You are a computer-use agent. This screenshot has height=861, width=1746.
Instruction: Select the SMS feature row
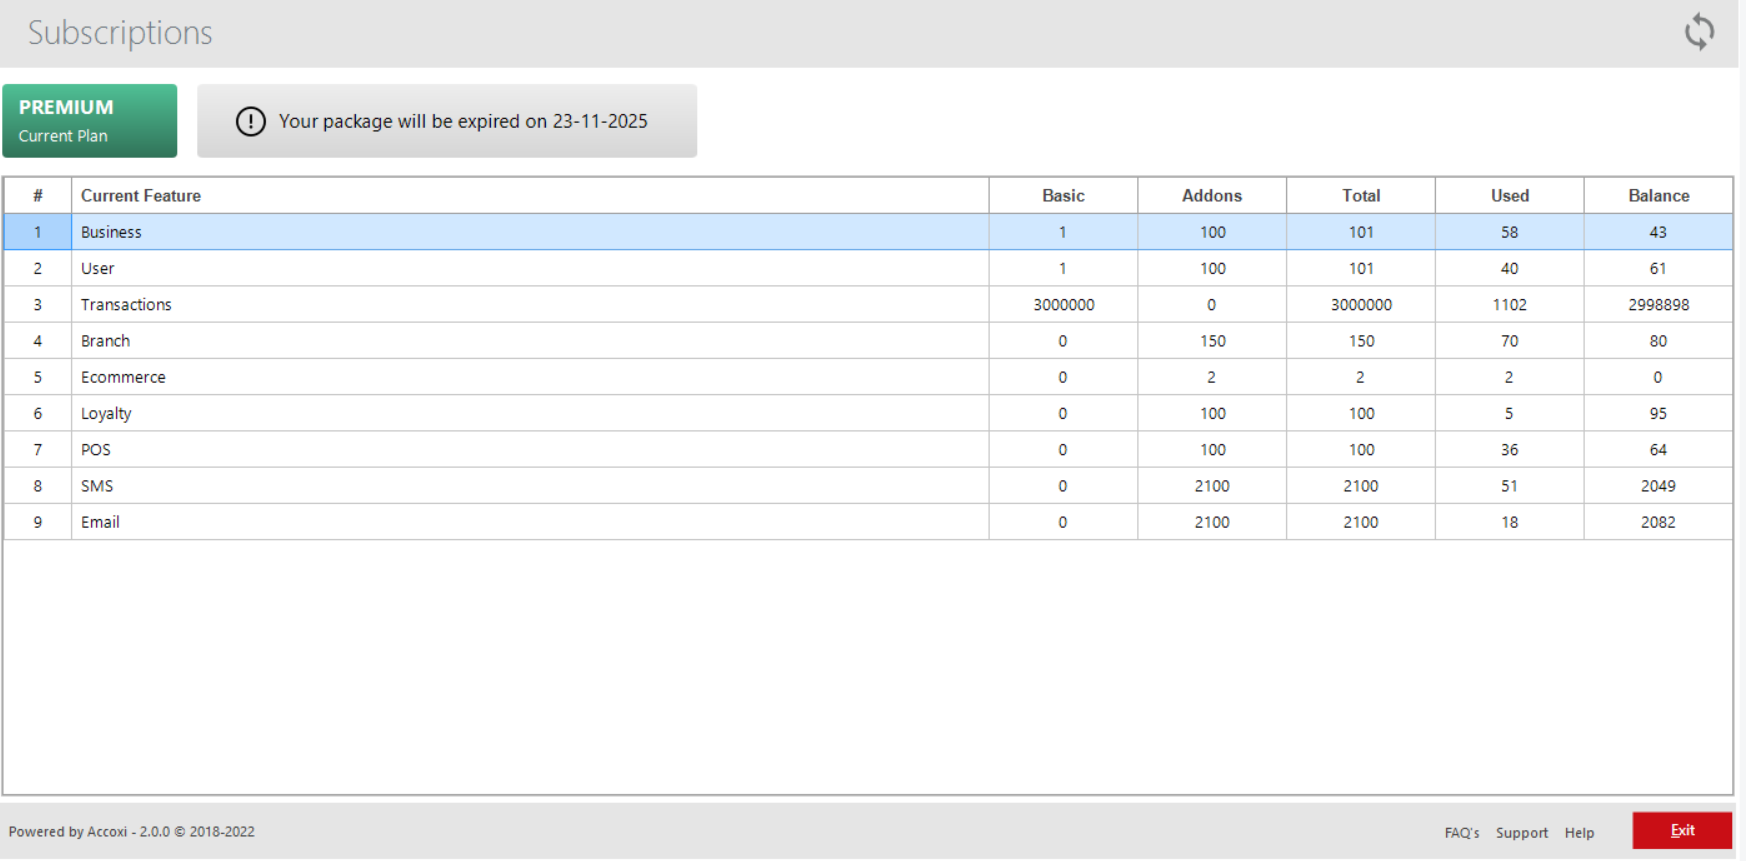[868, 486]
